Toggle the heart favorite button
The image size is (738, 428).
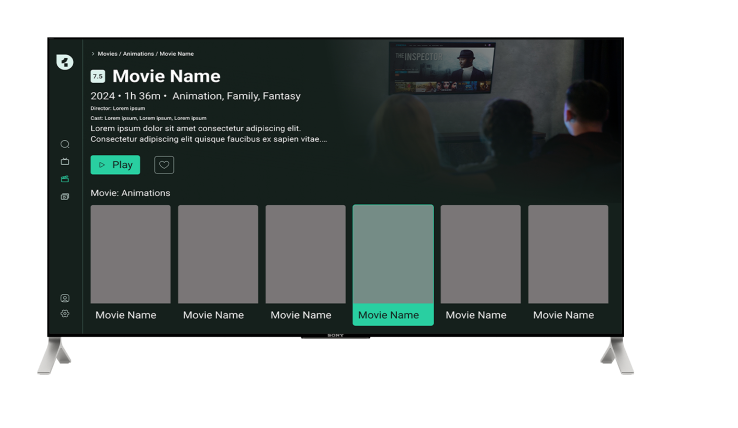(x=164, y=165)
